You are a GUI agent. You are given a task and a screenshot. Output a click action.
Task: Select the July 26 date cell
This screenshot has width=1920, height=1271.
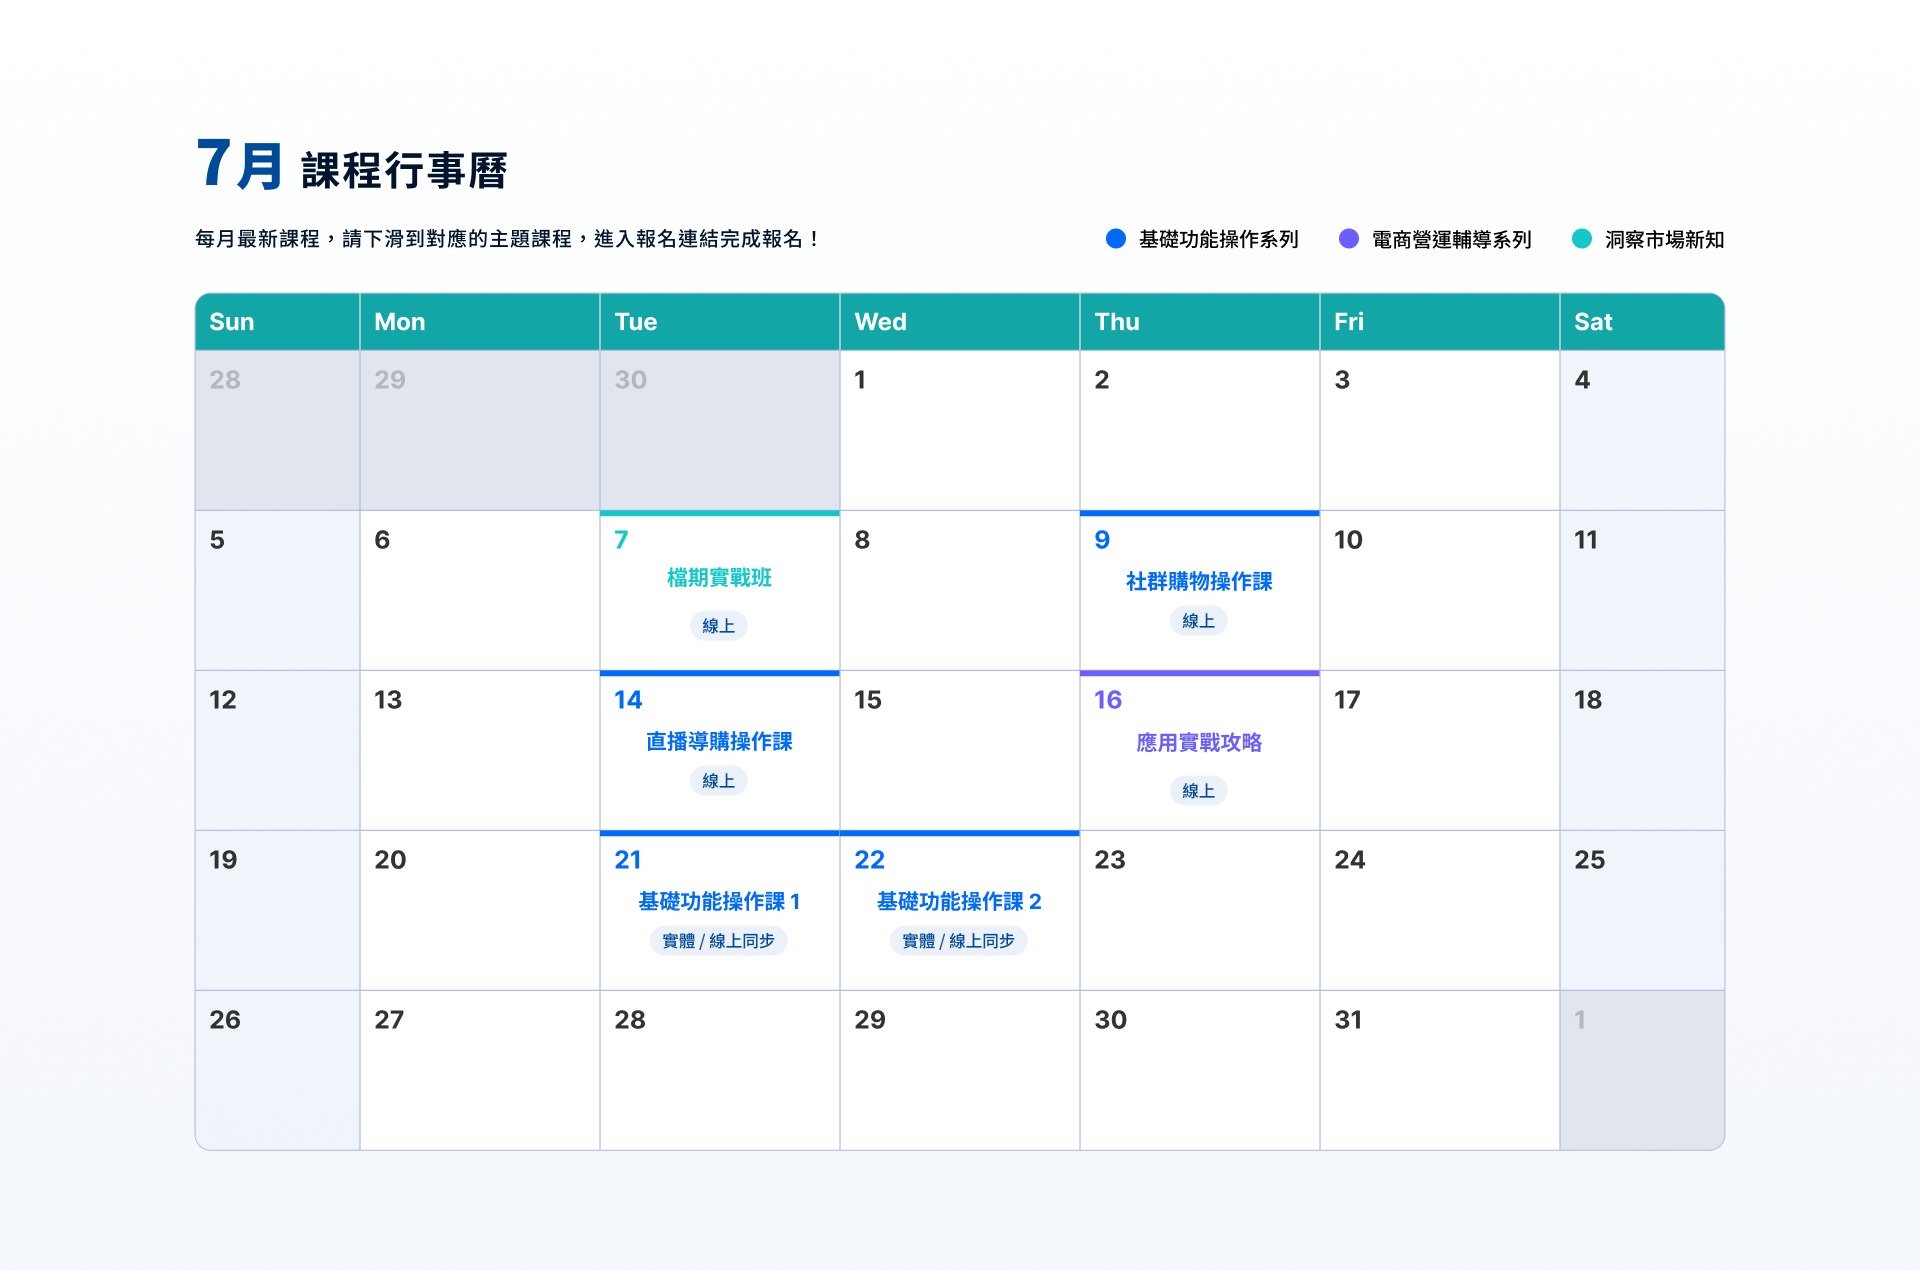277,1070
